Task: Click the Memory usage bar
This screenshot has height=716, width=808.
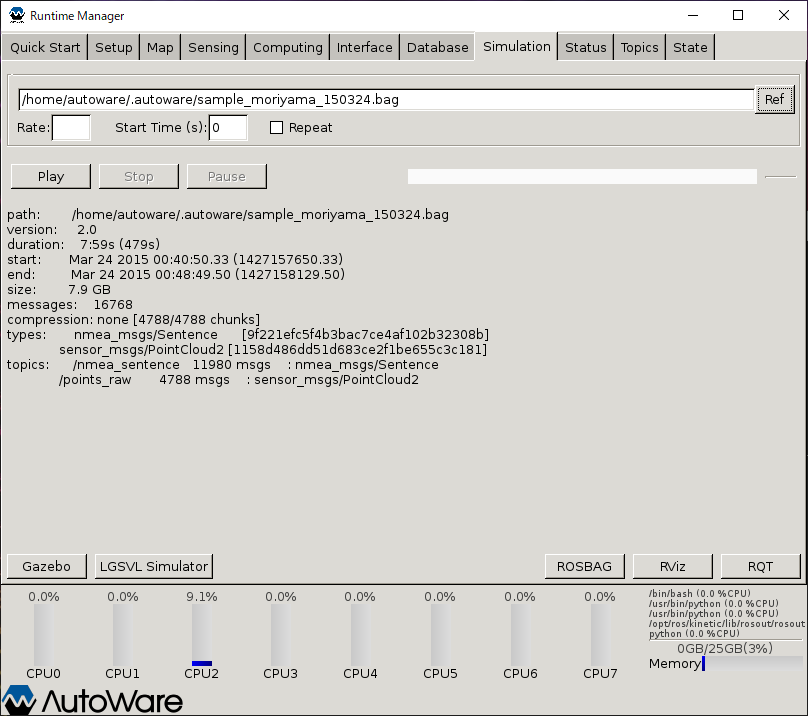Action: 752,663
